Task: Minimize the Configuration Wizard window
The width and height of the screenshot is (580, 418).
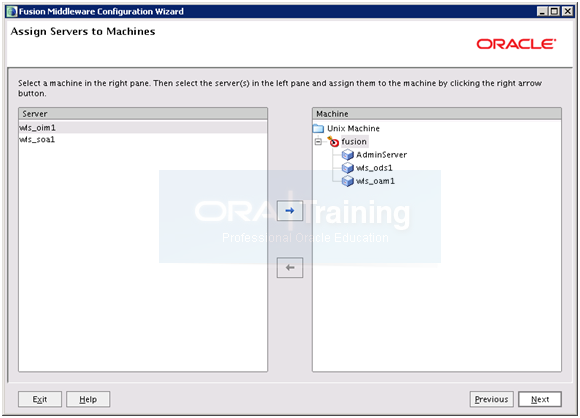Action: 542,12
